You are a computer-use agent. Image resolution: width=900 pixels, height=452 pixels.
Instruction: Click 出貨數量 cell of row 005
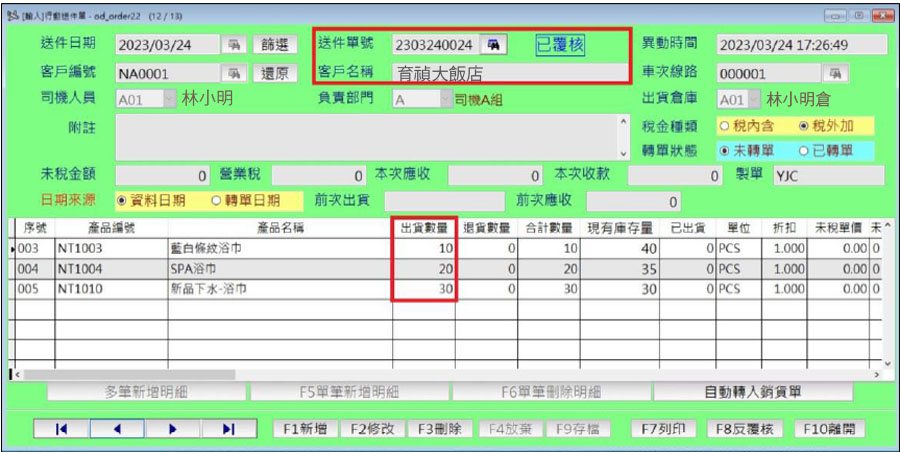tap(424, 289)
